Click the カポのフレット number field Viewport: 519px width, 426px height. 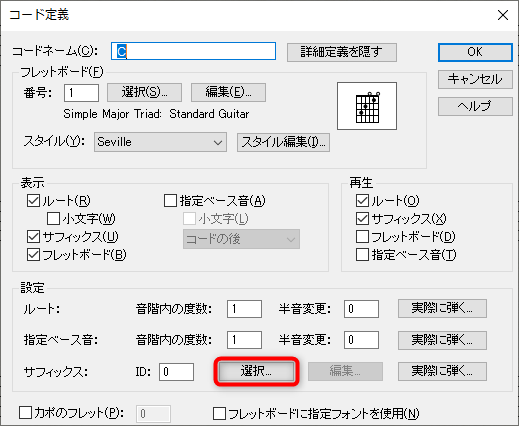pyautogui.click(x=153, y=414)
